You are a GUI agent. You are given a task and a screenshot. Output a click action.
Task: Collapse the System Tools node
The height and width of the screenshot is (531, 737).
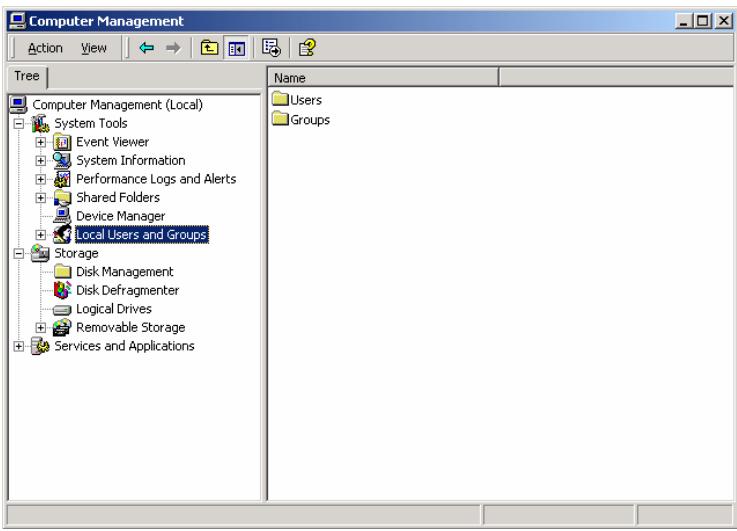pyautogui.click(x=17, y=124)
